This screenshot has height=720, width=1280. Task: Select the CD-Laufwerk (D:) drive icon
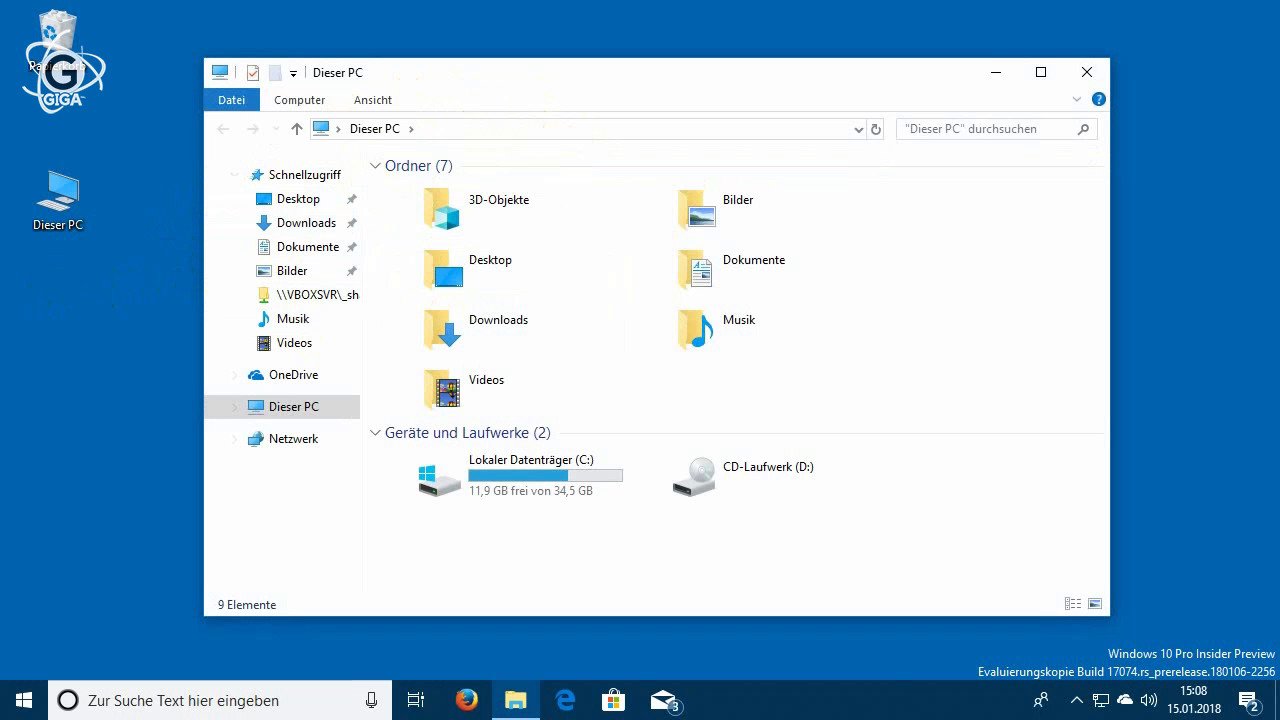click(x=694, y=477)
